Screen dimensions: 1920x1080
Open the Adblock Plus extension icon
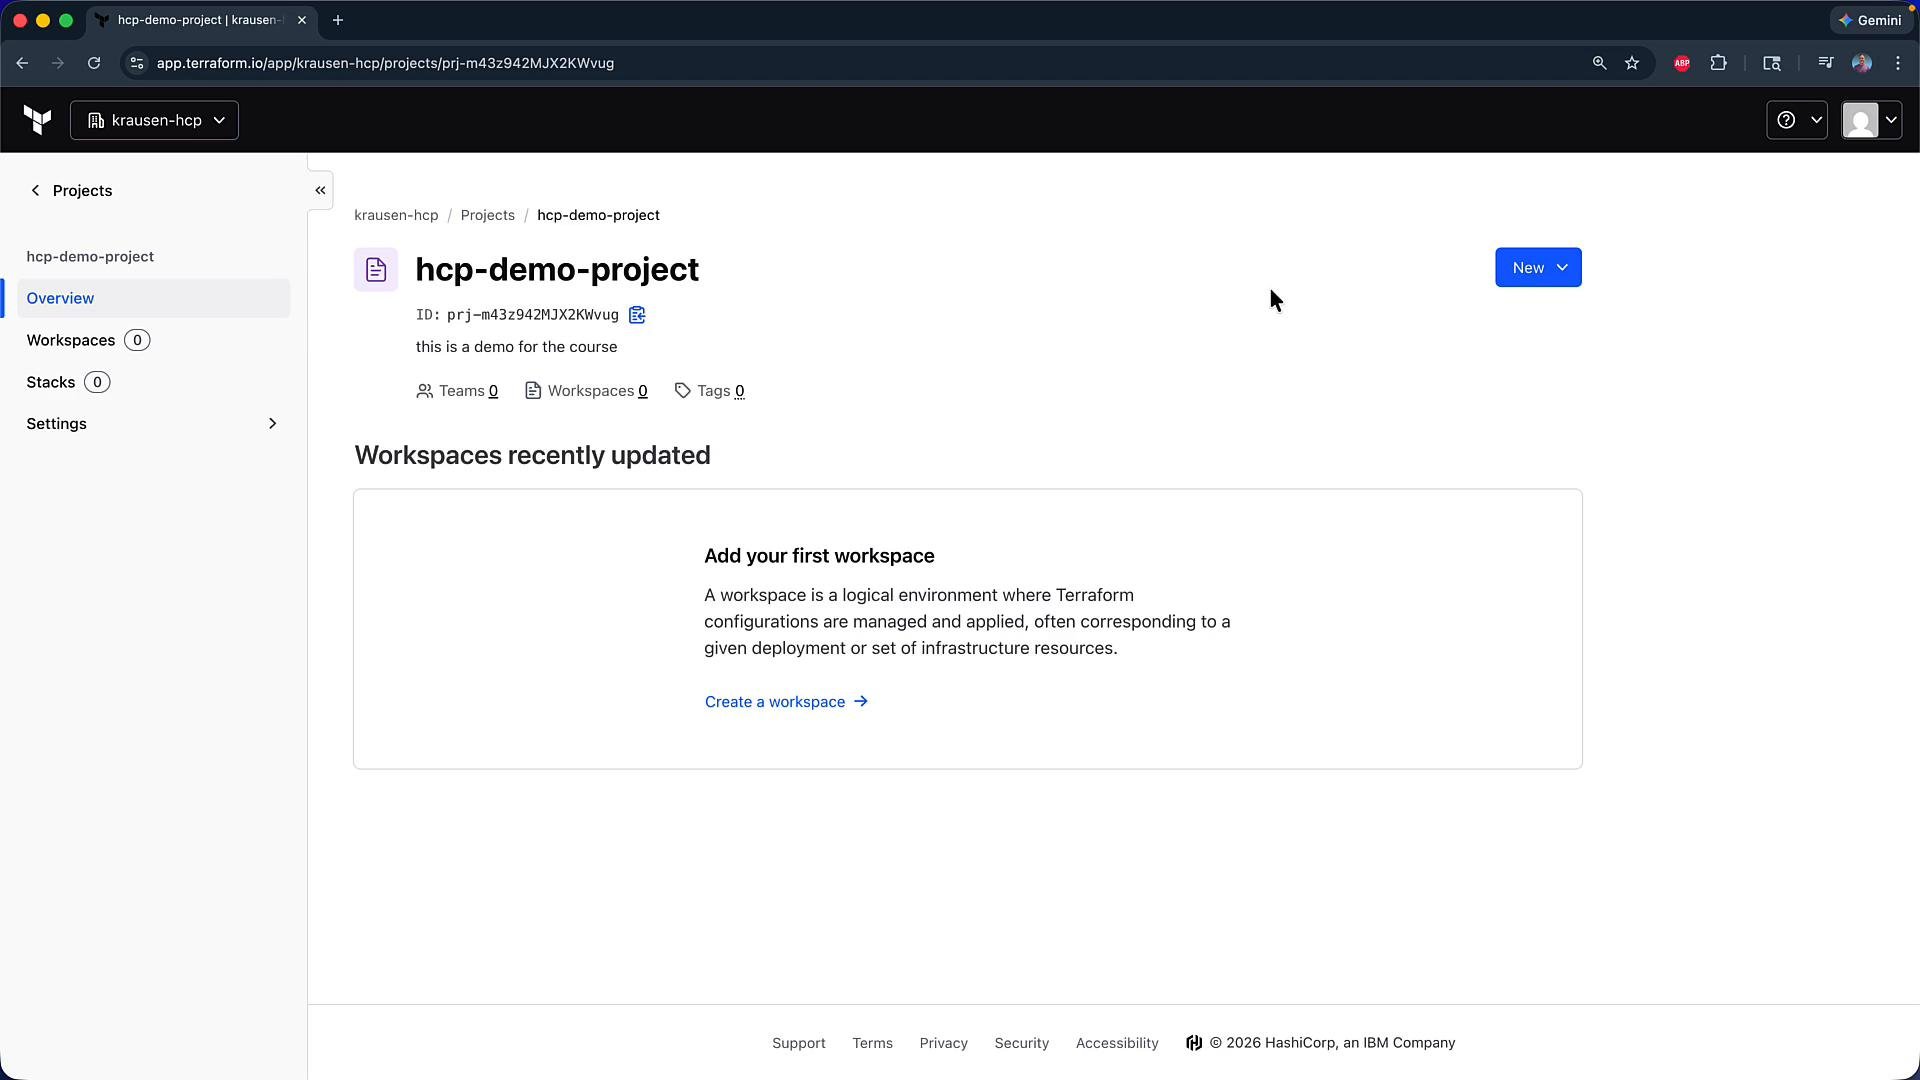tap(1682, 63)
